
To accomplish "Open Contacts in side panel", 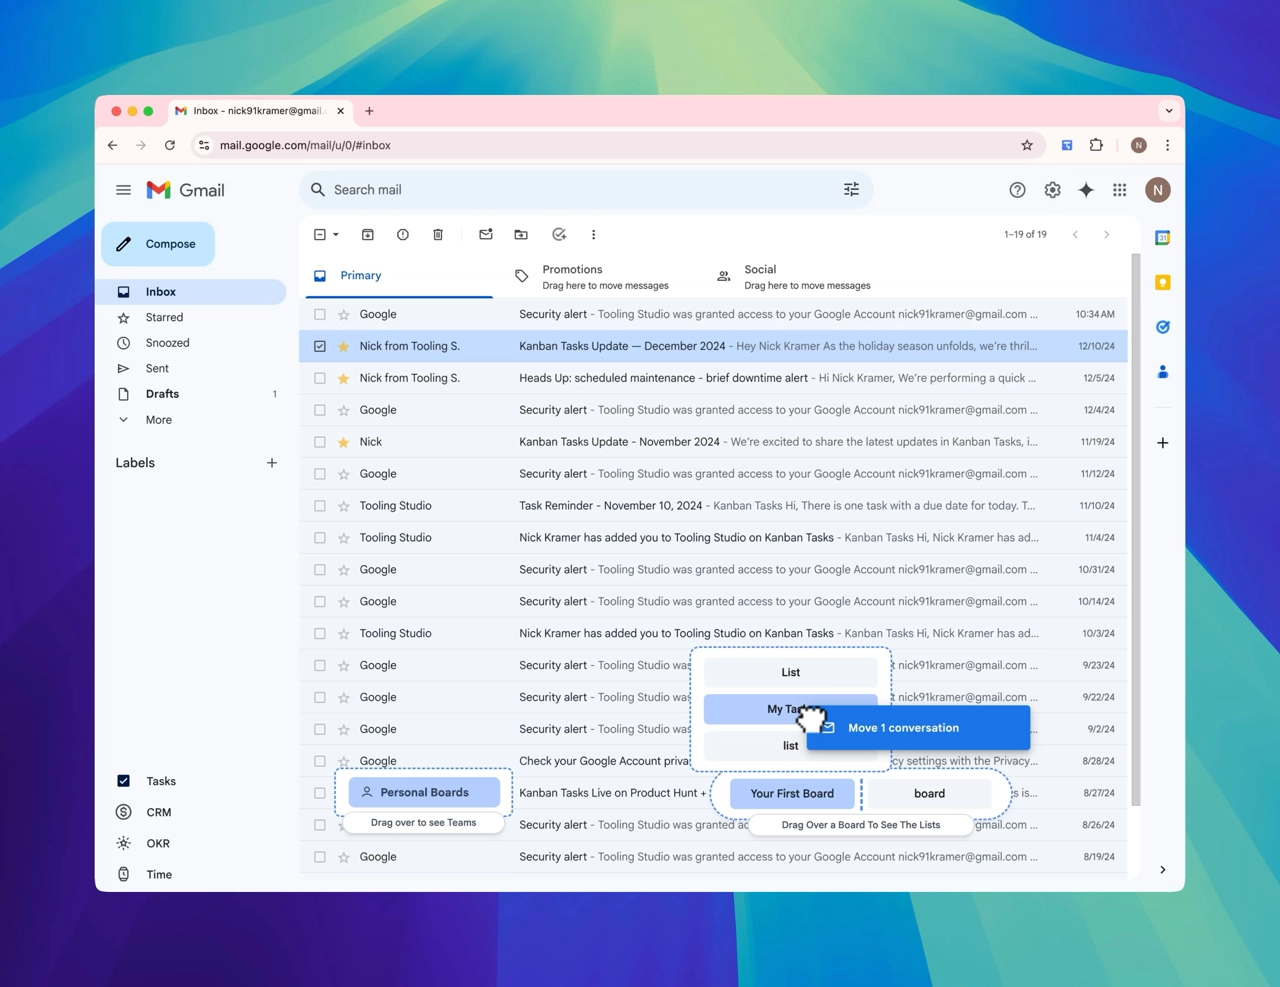I will [1163, 372].
